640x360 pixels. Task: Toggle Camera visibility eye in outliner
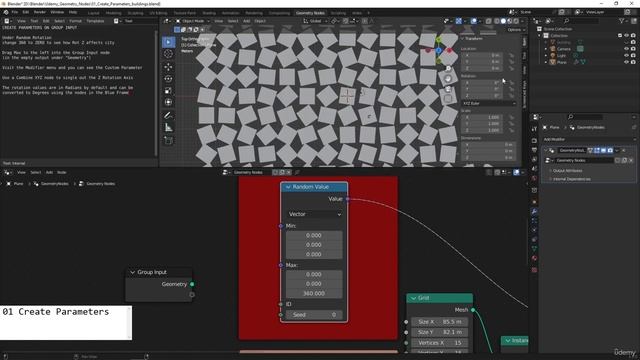coord(627,49)
